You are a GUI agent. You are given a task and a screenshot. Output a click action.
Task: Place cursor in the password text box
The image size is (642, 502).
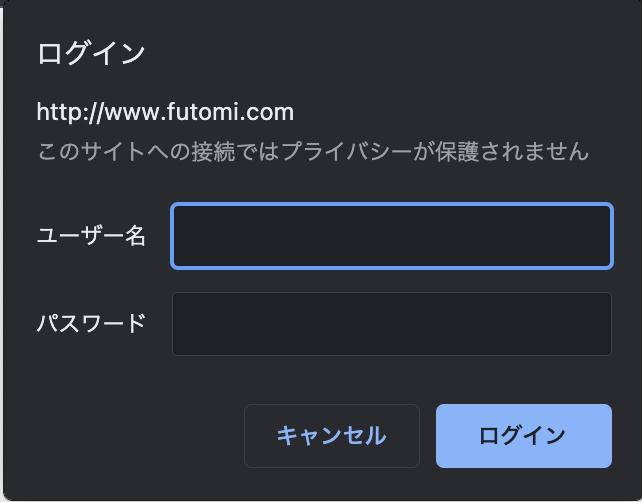[392, 324]
